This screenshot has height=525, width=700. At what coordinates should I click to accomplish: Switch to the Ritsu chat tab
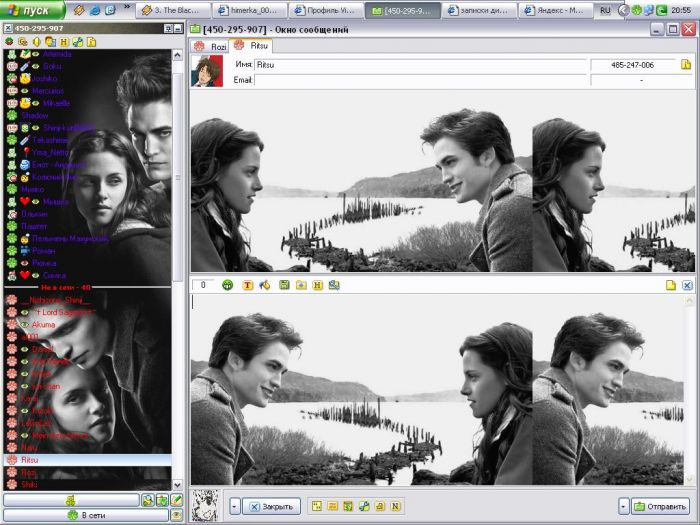[251, 46]
